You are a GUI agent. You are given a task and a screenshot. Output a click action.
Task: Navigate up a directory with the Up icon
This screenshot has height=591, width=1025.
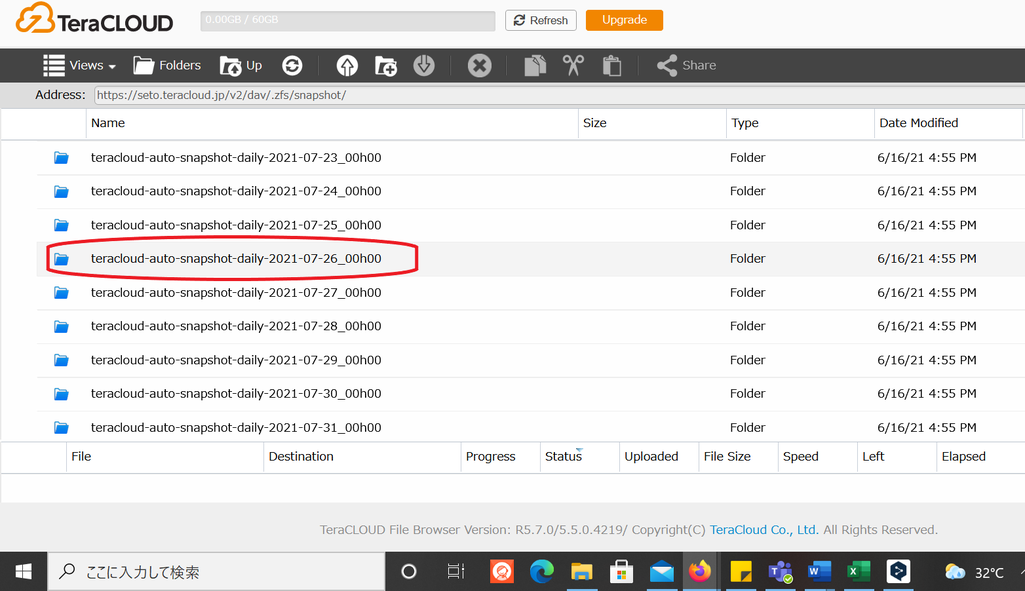pos(240,65)
